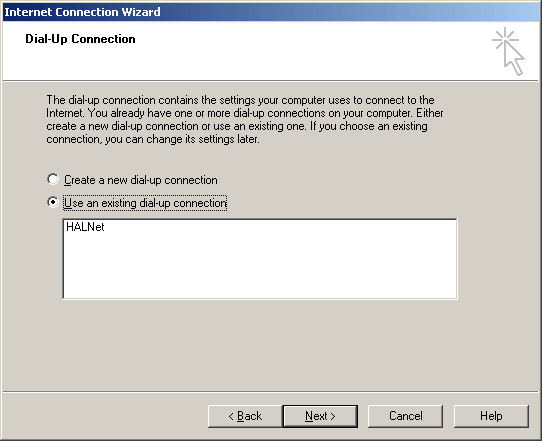Click the wizard cursor icon in header

coord(508,51)
